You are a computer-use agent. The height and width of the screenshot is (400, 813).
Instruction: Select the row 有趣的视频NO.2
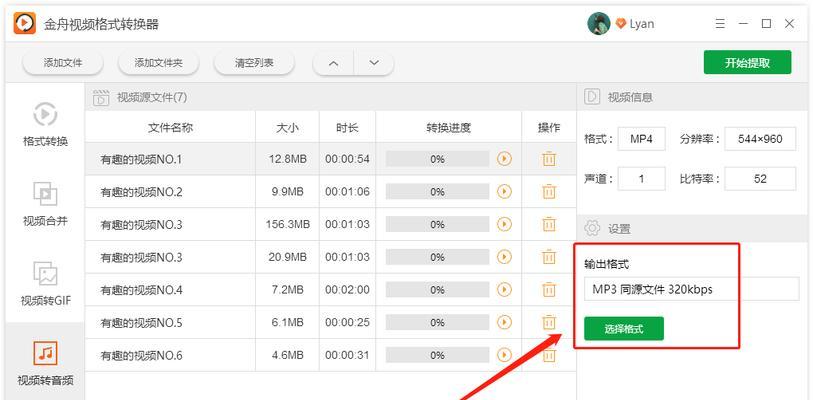tap(331, 192)
